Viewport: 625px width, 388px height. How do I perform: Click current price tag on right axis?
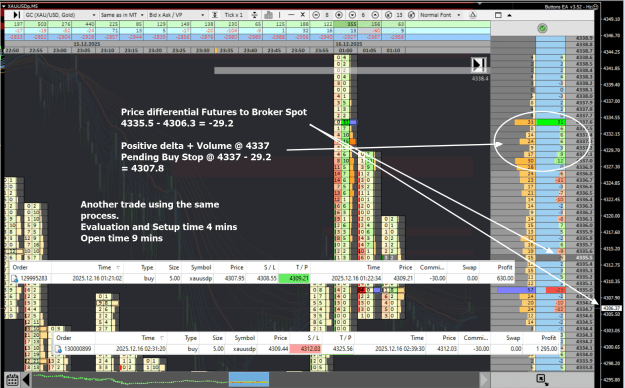611,308
